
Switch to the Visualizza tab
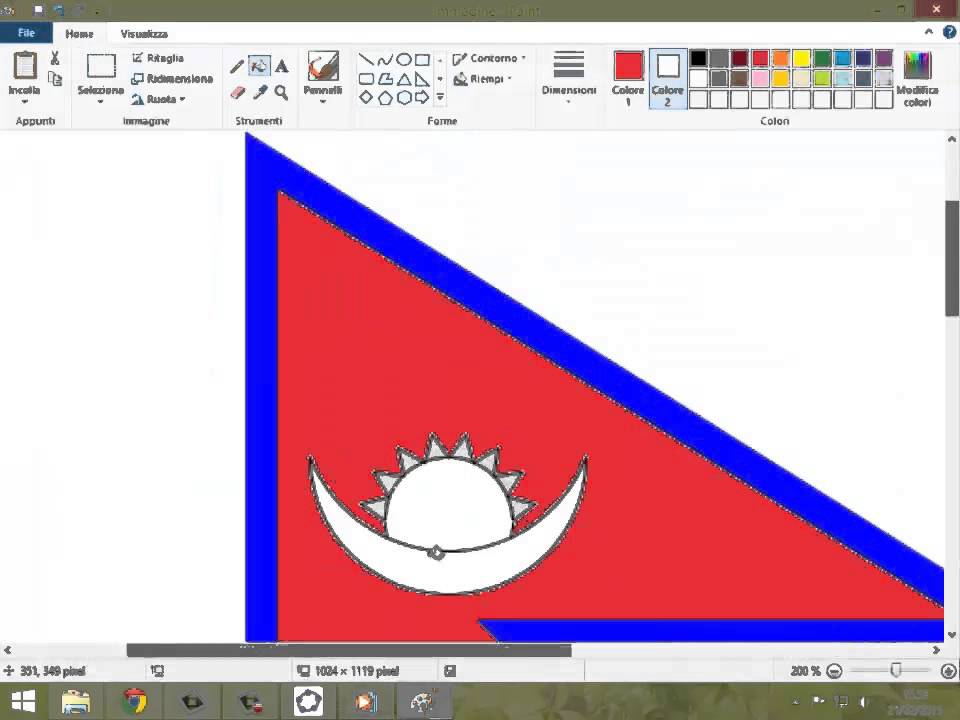point(144,34)
